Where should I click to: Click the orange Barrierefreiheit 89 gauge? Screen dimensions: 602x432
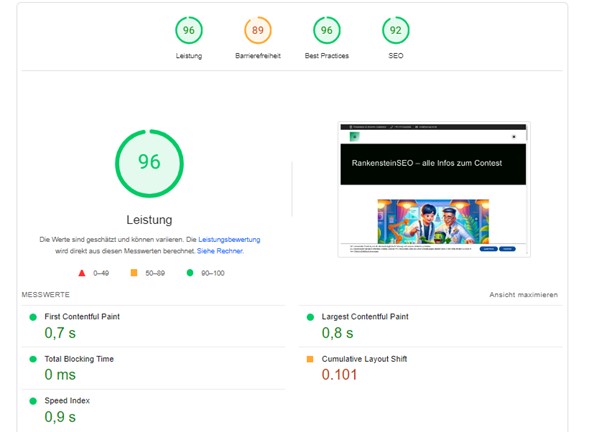(257, 30)
